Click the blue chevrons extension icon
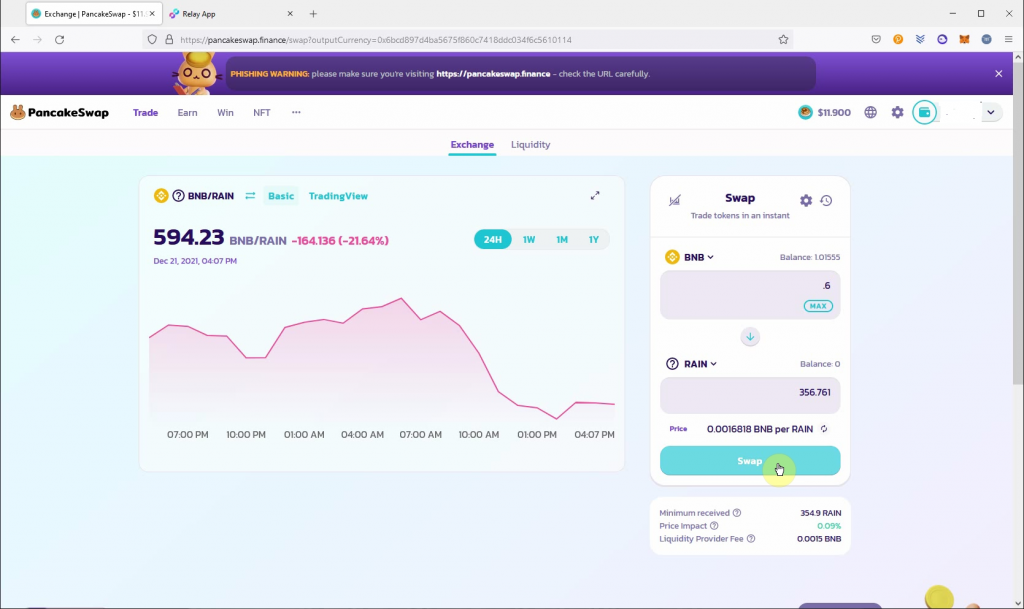The width and height of the screenshot is (1024, 609). 920,40
